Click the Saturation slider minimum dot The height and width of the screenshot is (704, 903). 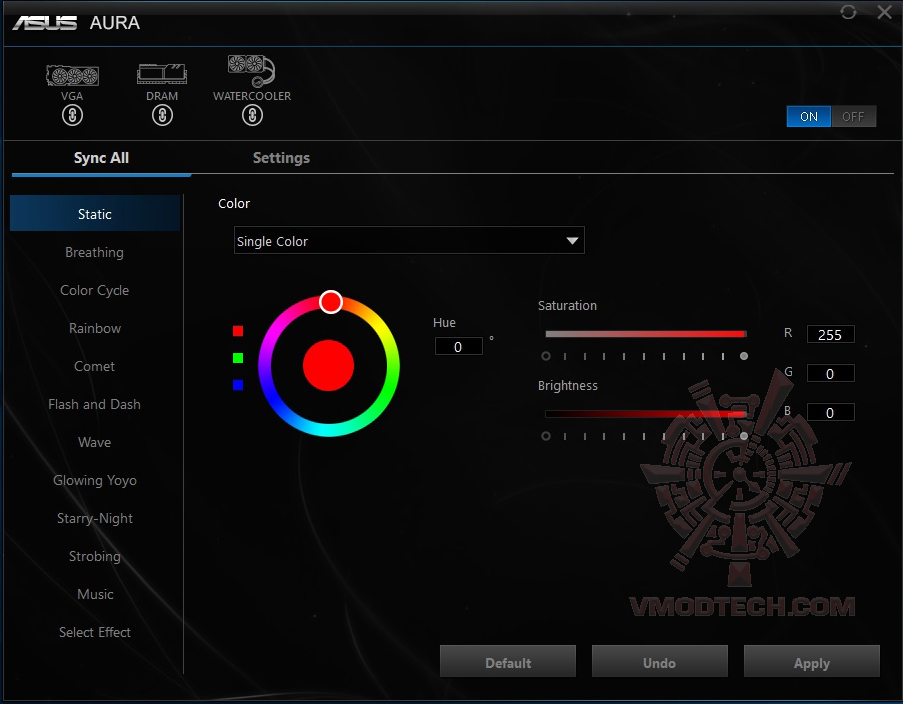tap(546, 356)
